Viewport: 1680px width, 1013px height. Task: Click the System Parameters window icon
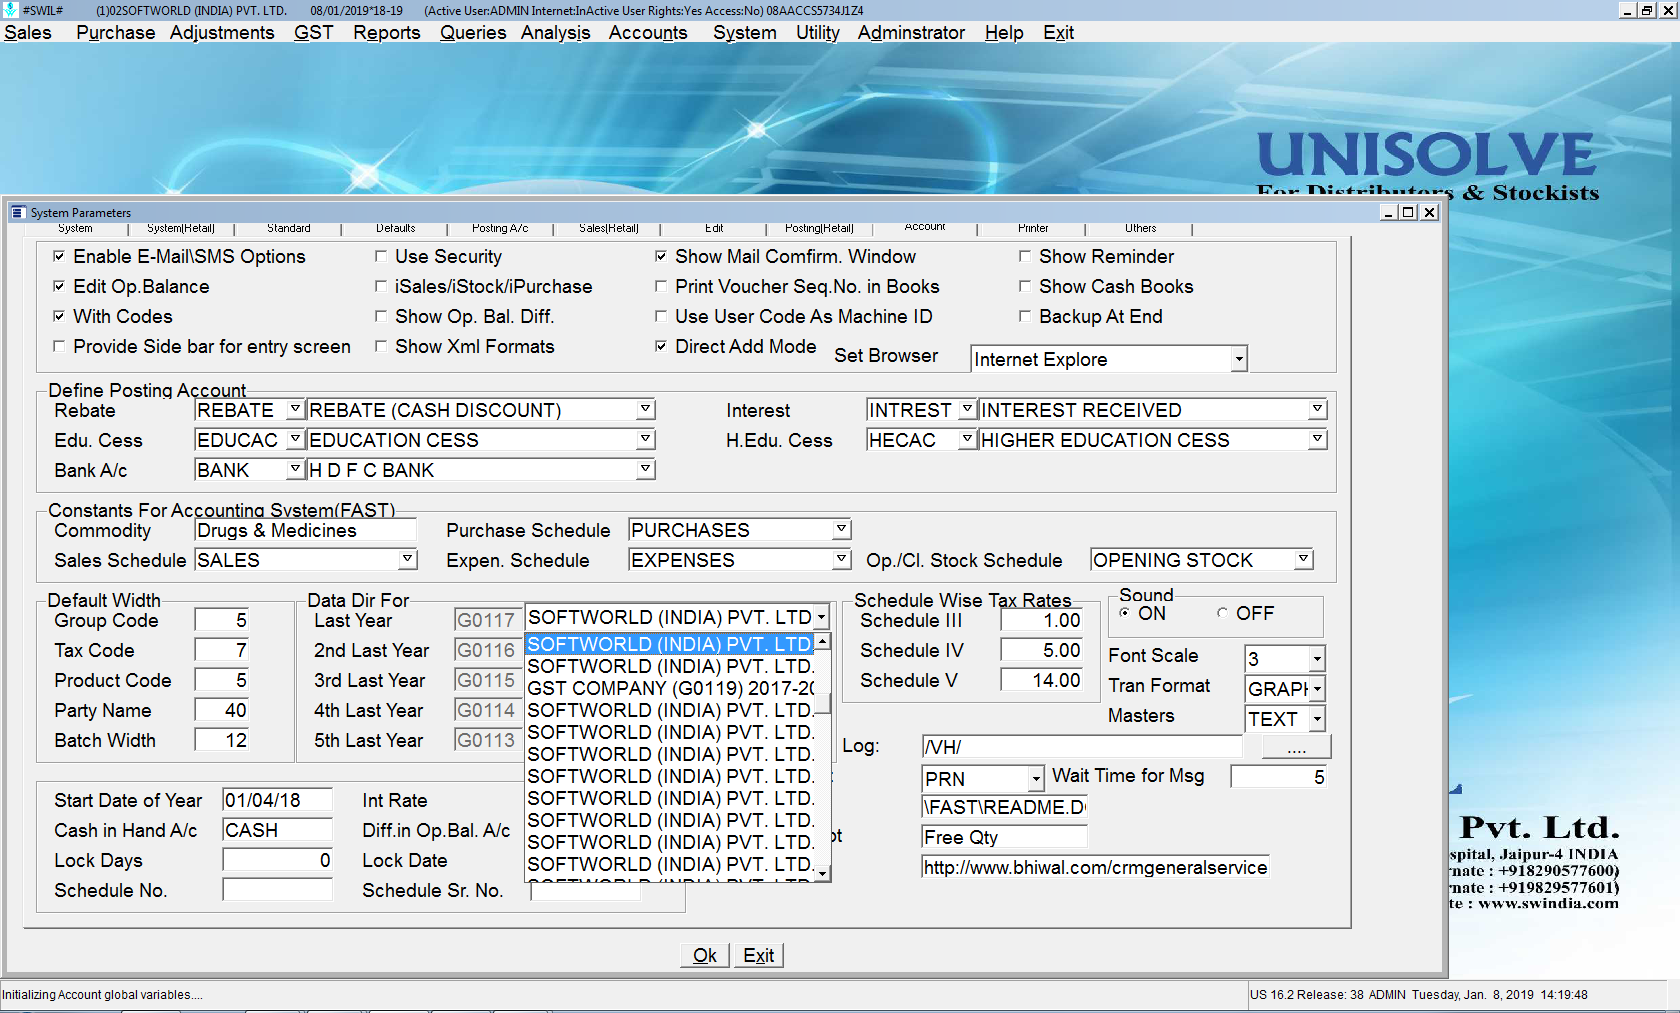point(17,212)
